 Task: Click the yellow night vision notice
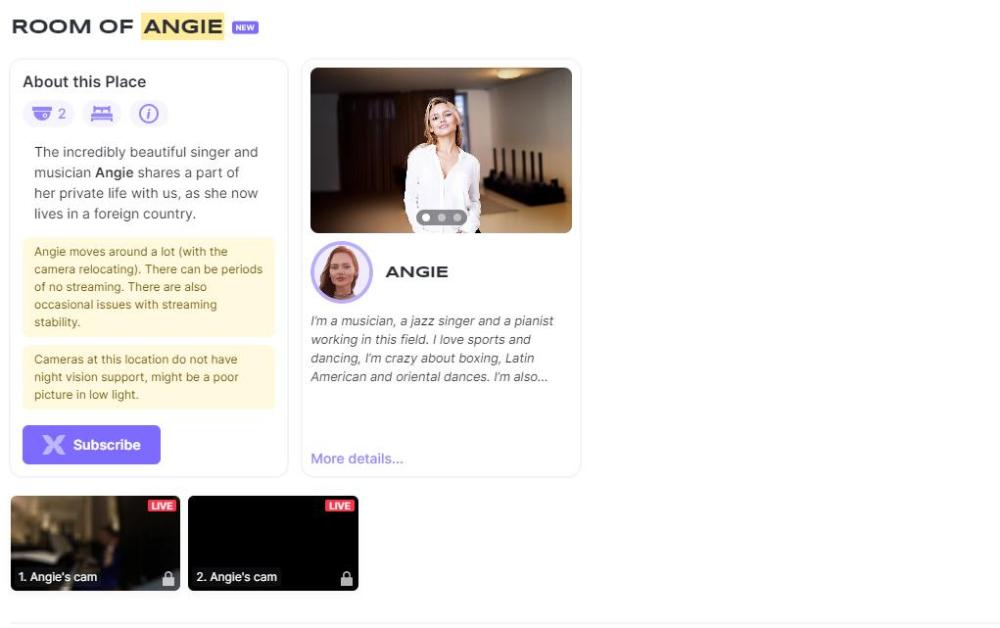pyautogui.click(x=148, y=377)
